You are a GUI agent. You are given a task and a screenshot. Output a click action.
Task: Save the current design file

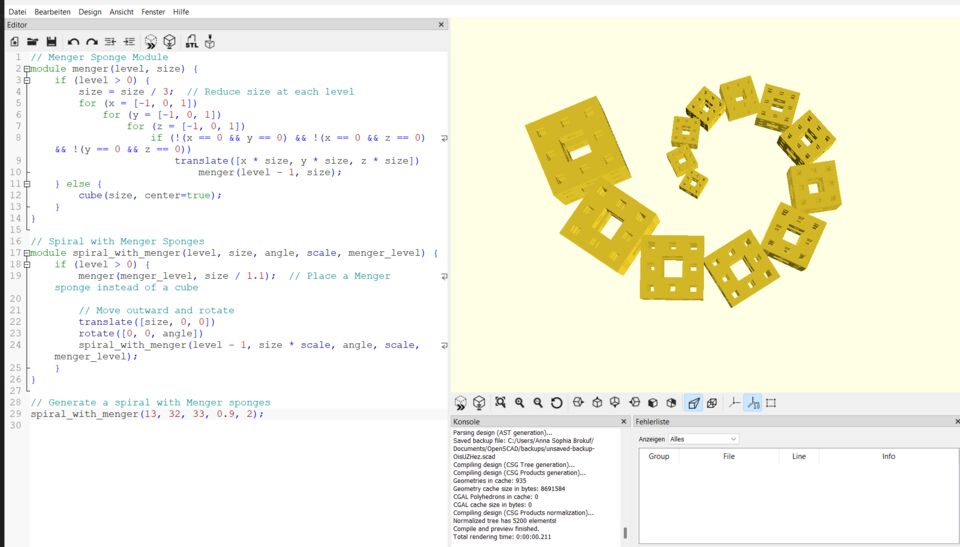coord(51,42)
